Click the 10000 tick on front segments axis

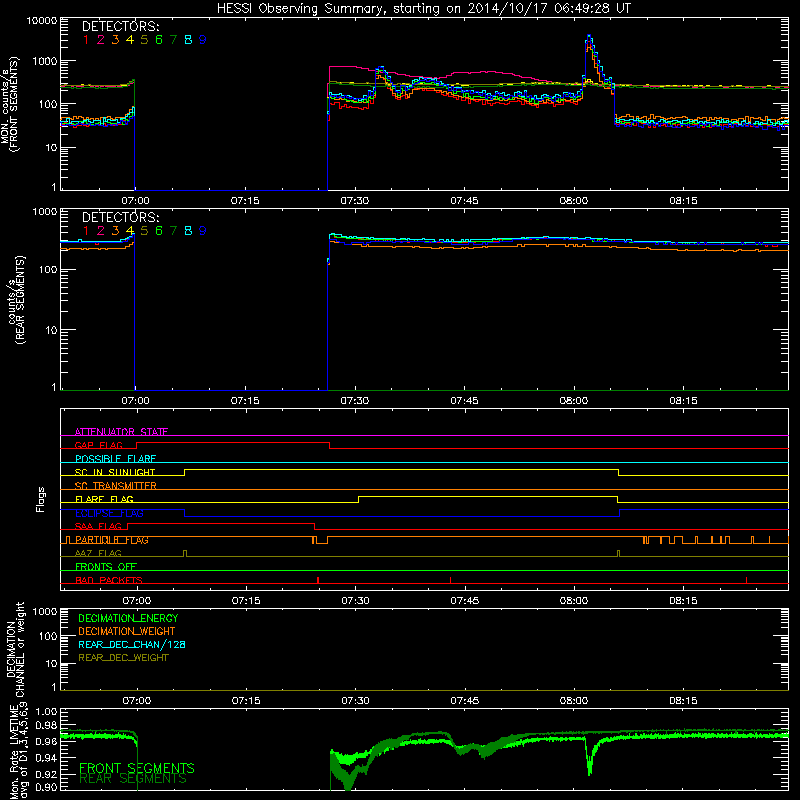pos(42,21)
